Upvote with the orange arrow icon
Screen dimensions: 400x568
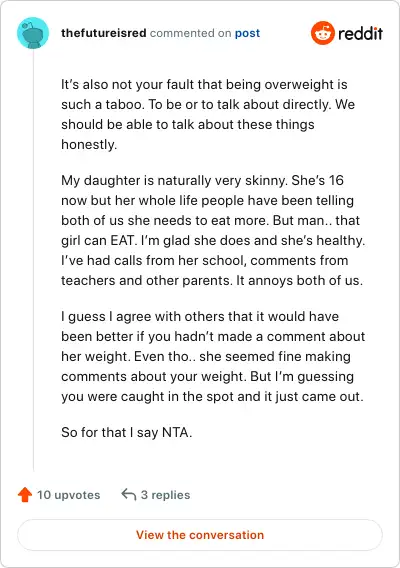click(x=25, y=495)
